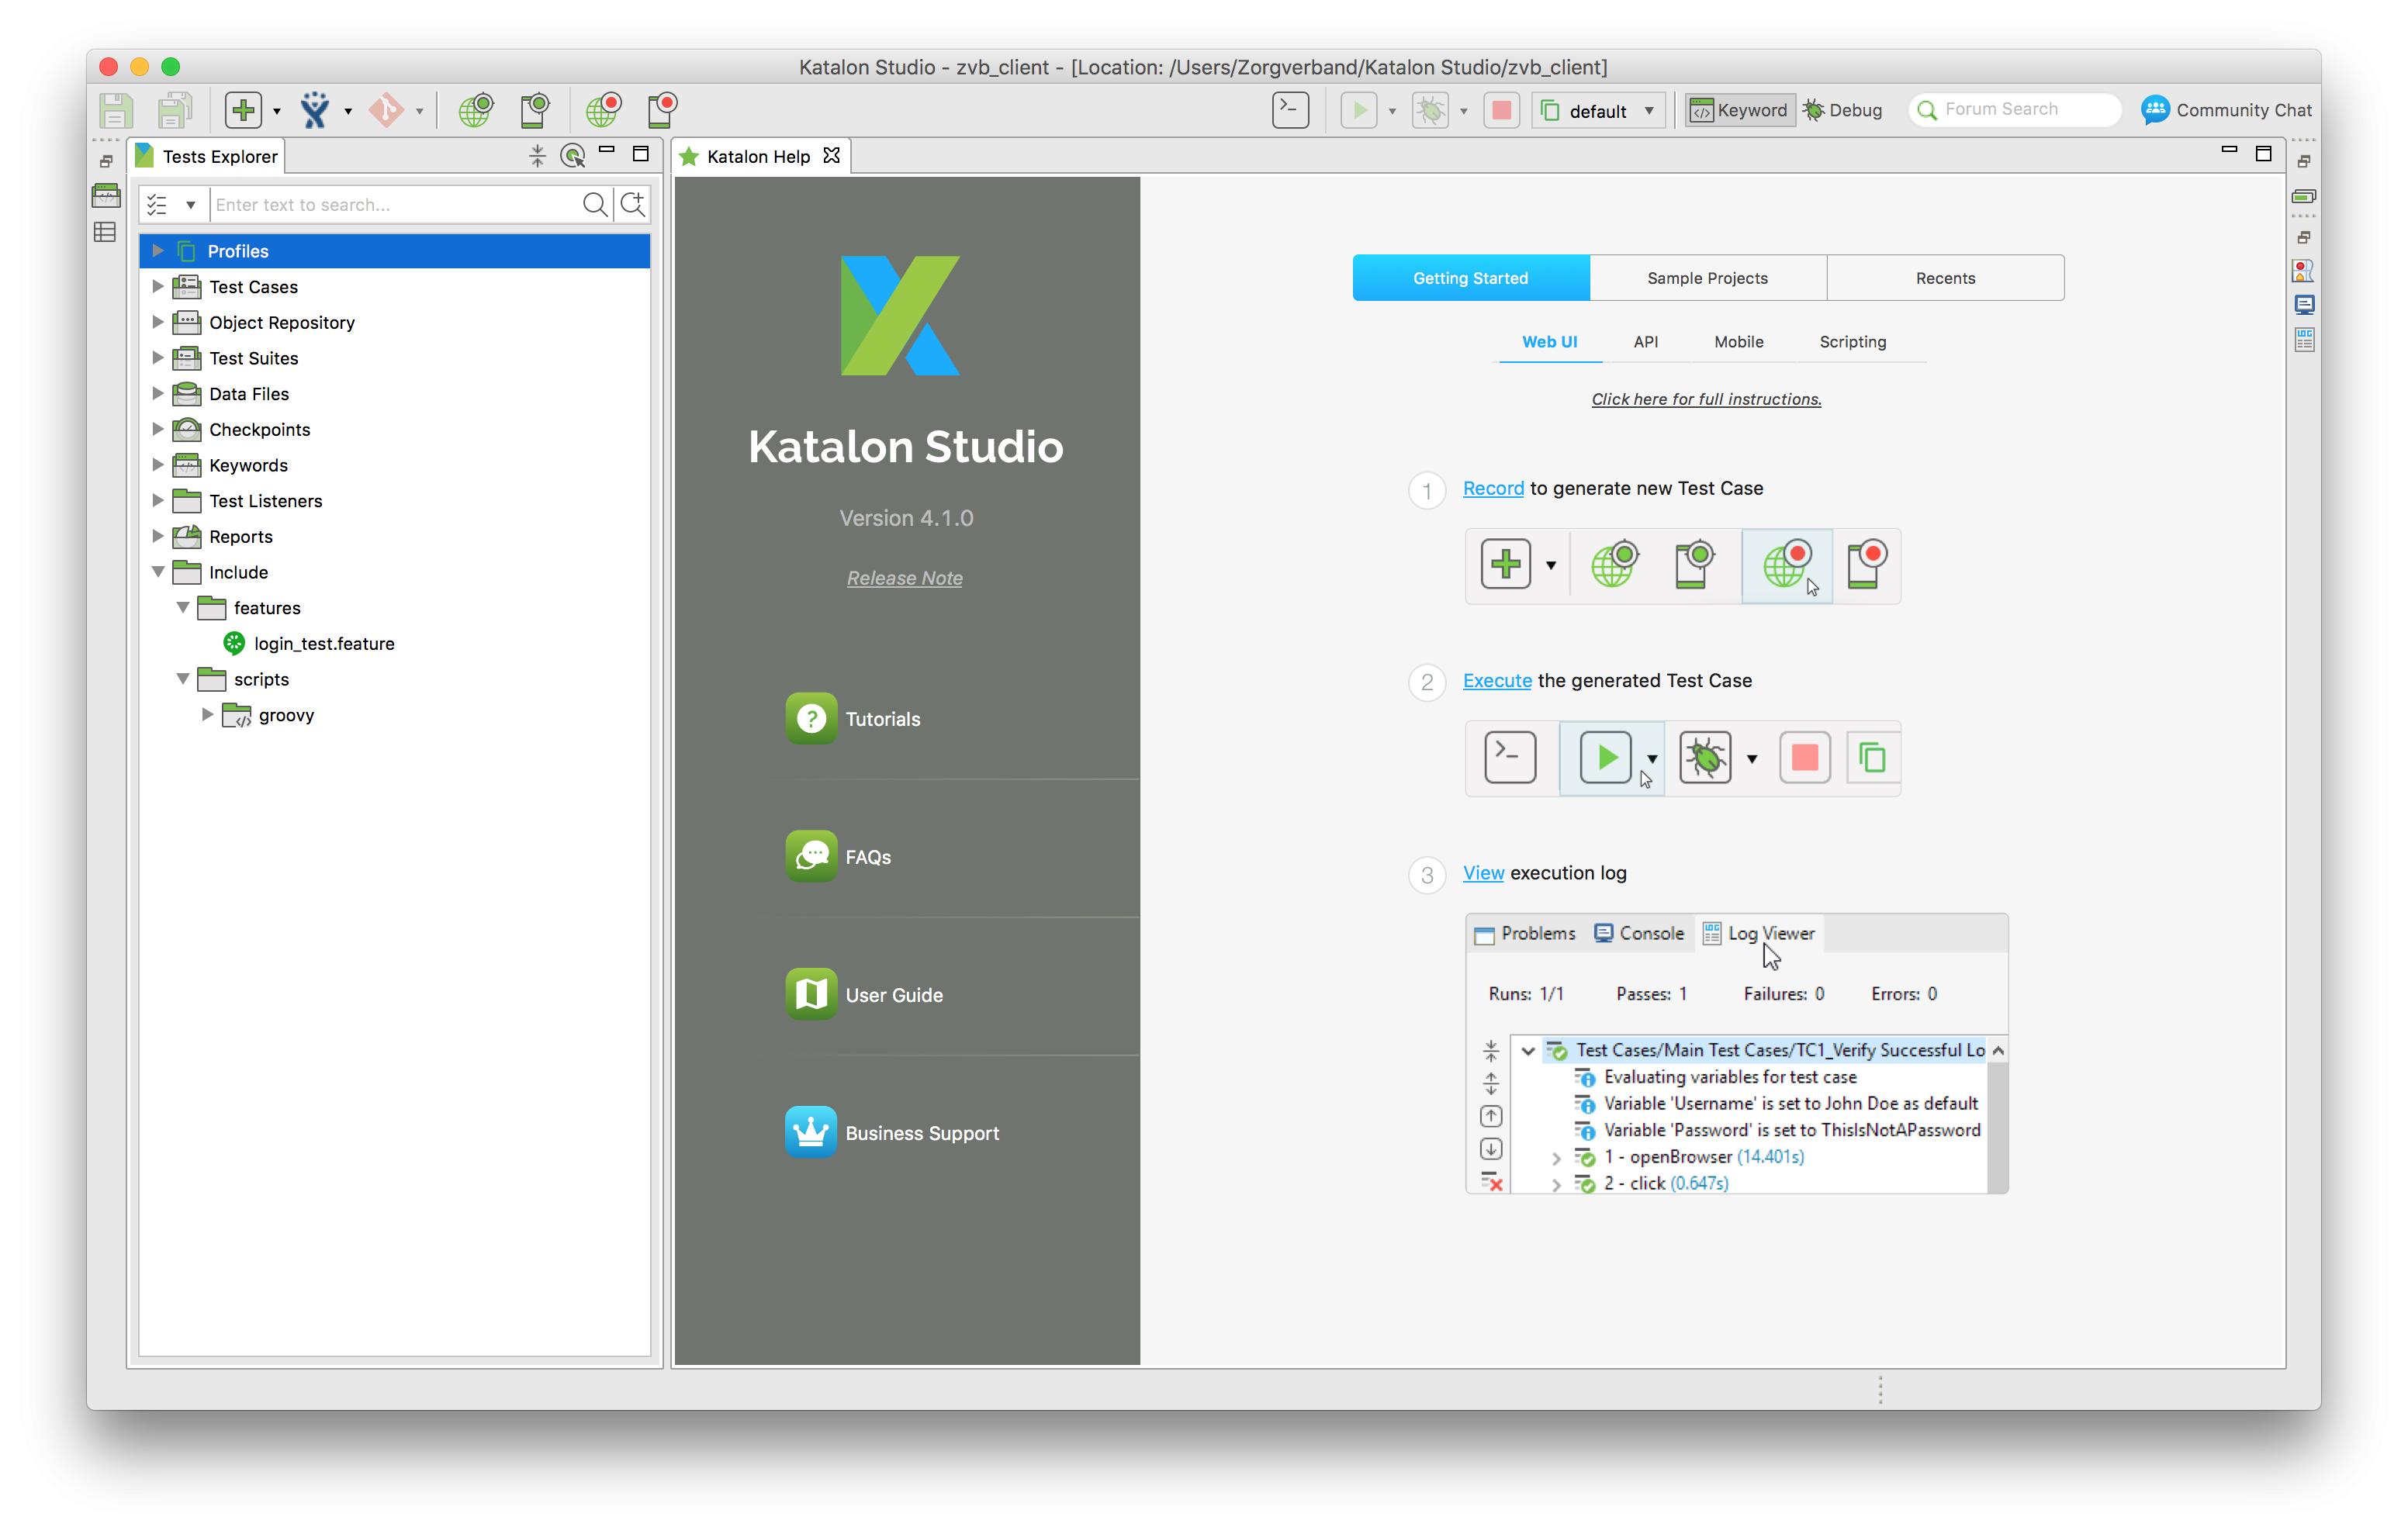2408x1534 pixels.
Task: Click the Record Mobile toolbar icon
Action: coord(662,110)
